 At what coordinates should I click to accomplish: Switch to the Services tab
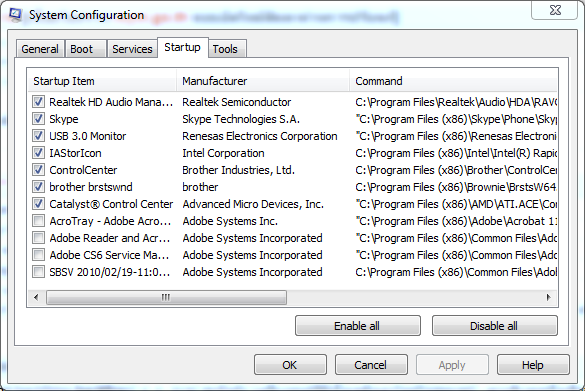pyautogui.click(x=132, y=49)
